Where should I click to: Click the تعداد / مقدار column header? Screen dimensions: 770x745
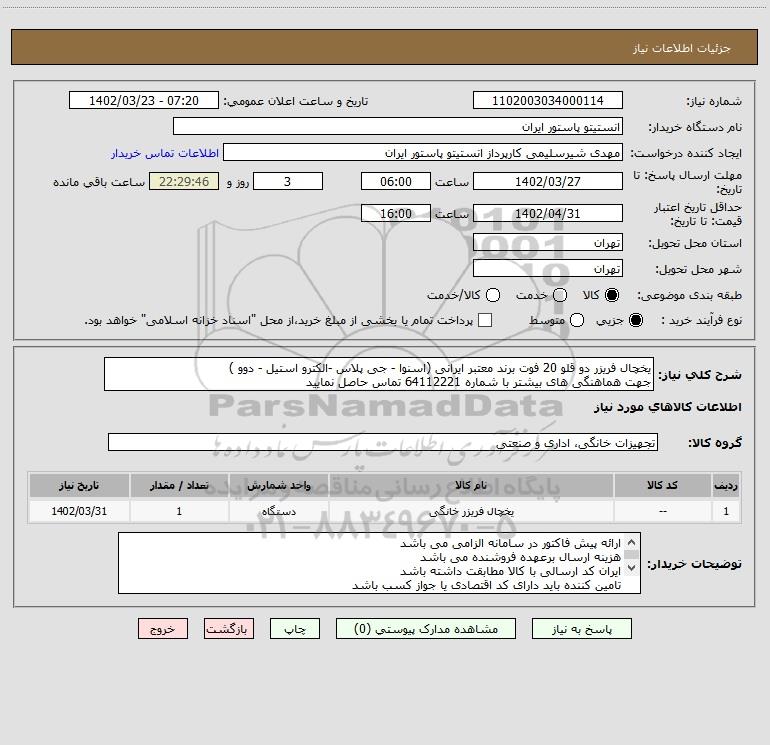pos(179,485)
